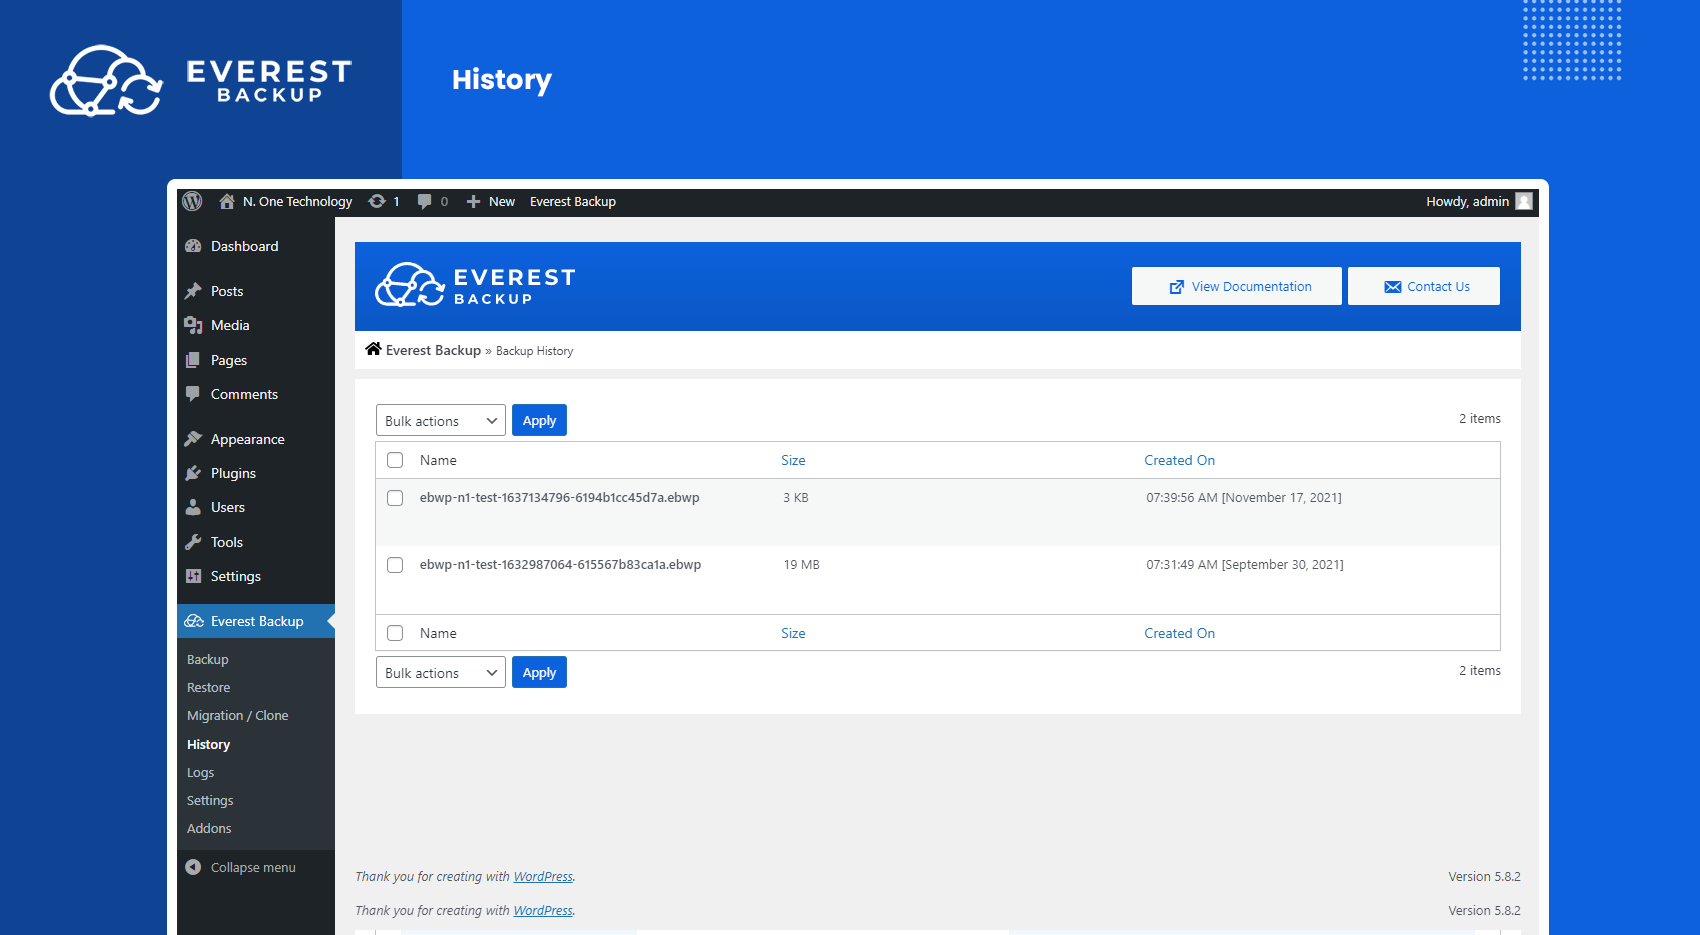Click the ebwp-n1-test-1637134796-6194b1cc45d7a.ebwp filename
Screen dimensions: 1700x935
pyautogui.click(x=560, y=498)
